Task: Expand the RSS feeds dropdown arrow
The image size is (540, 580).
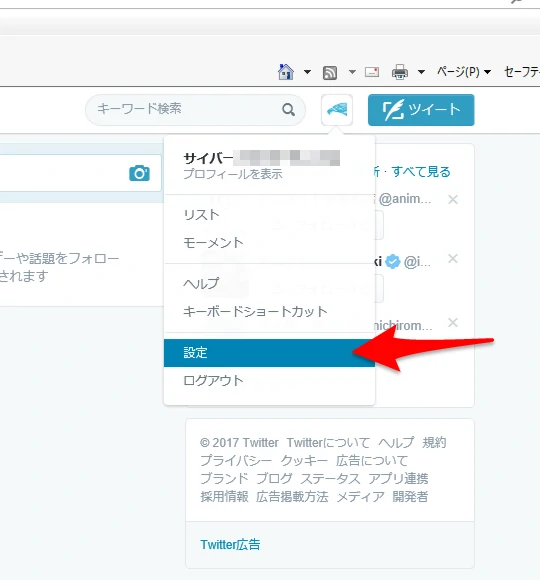Action: (352, 72)
